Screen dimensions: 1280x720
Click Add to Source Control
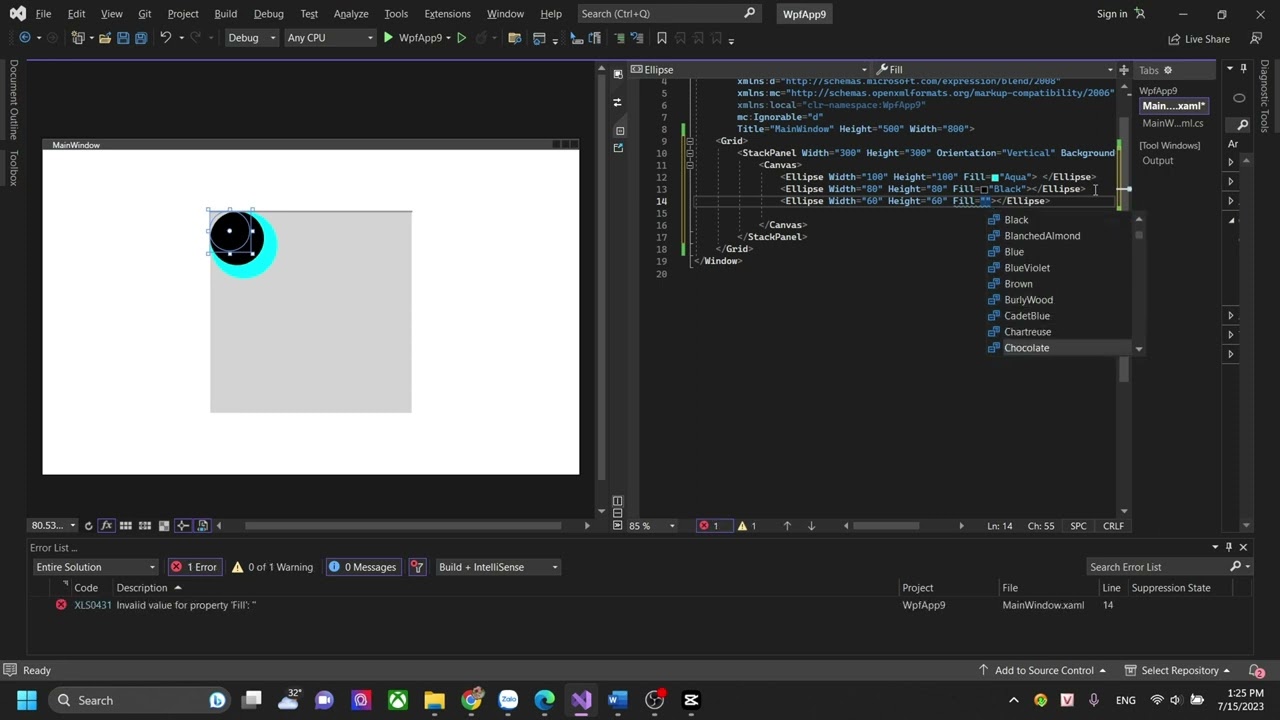[x=1043, y=670]
